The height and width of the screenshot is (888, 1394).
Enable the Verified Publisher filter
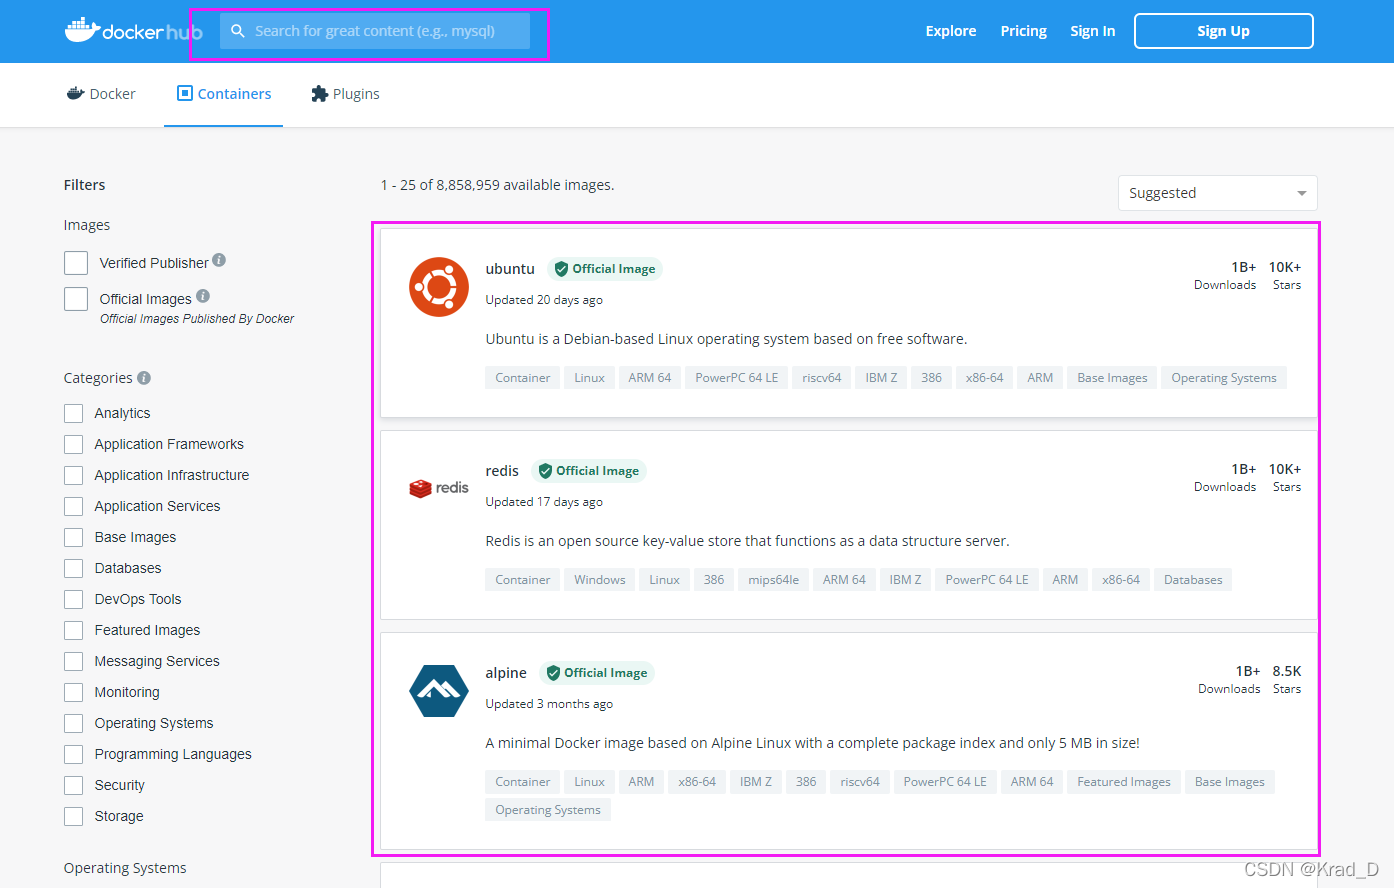pyautogui.click(x=76, y=263)
